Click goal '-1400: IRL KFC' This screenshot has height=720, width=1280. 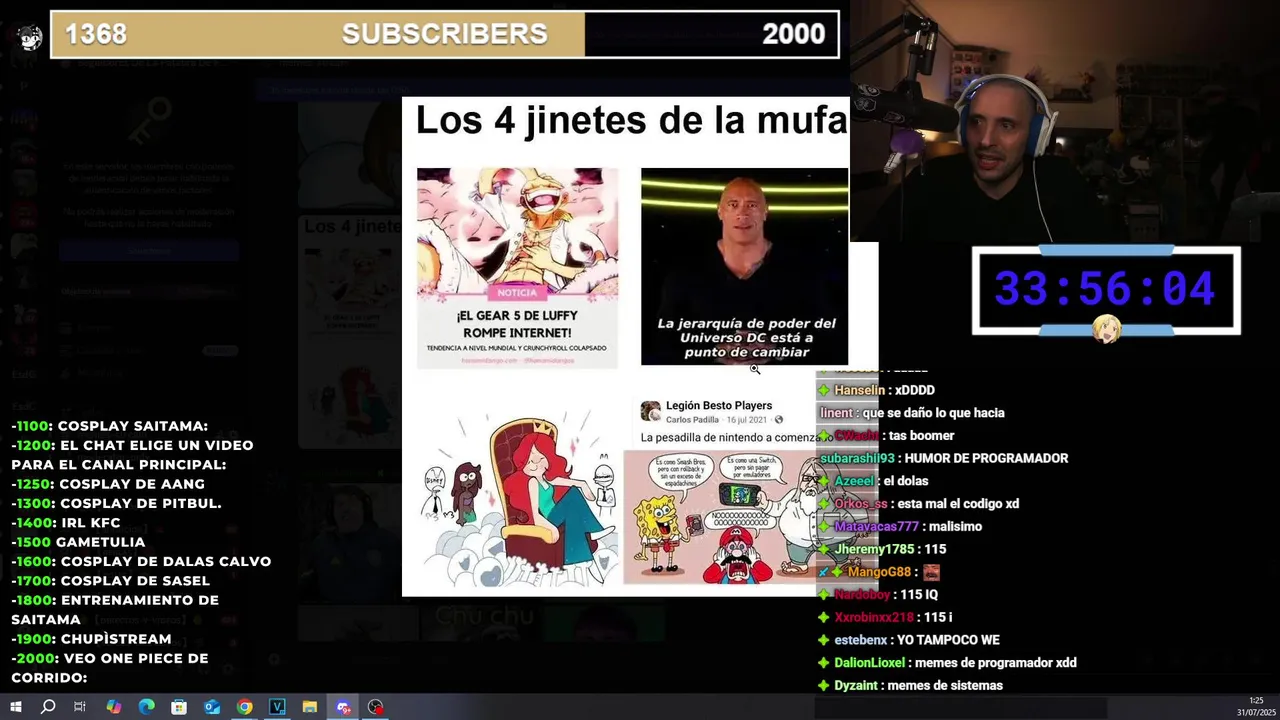[66, 523]
